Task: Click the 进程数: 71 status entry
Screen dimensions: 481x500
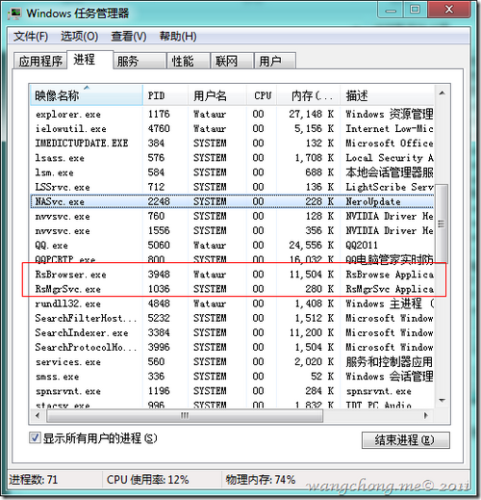Action: click(33, 480)
